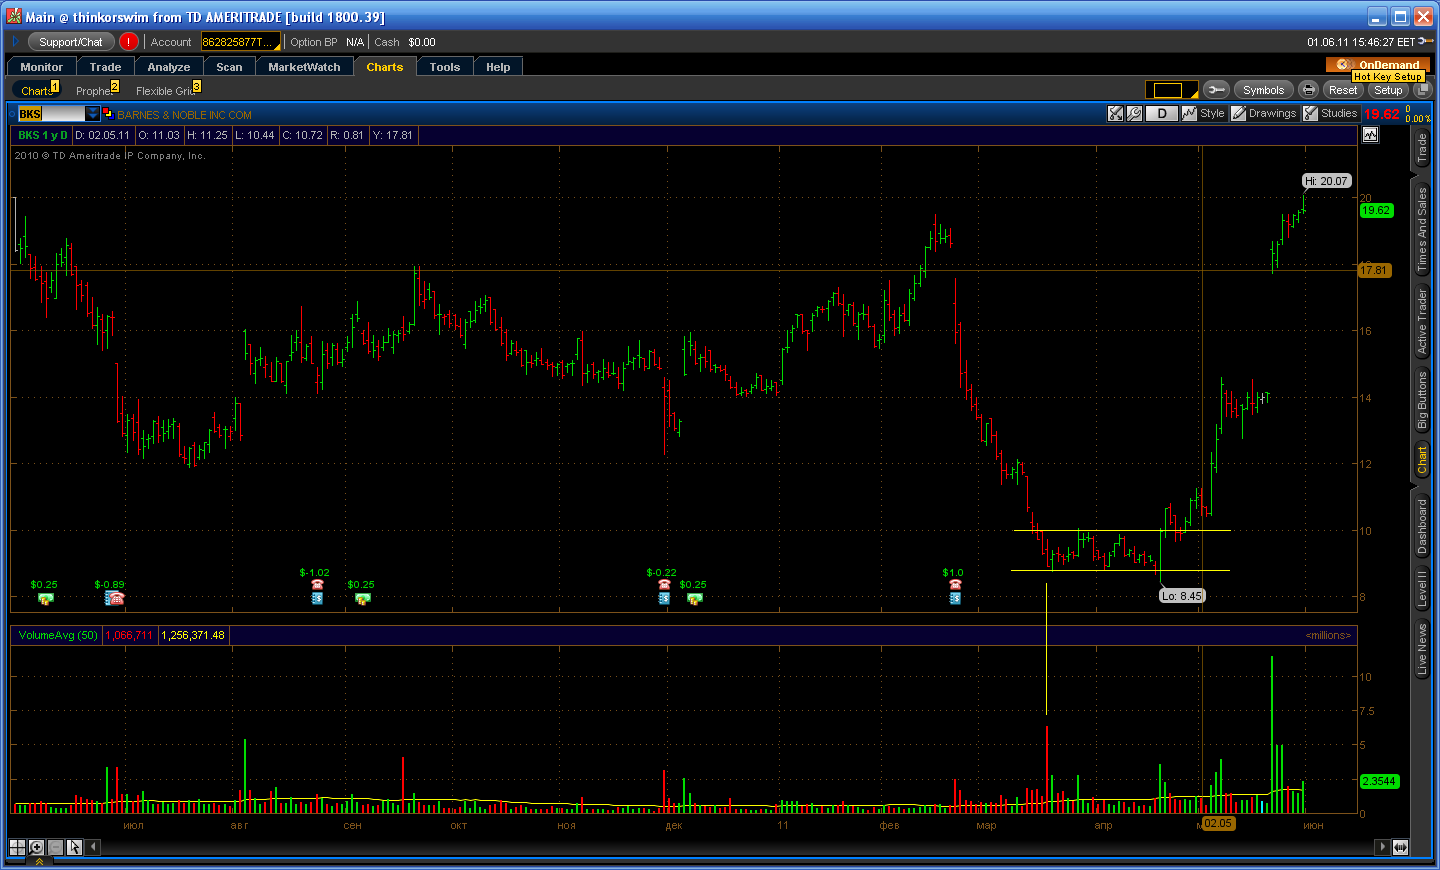Click the scroll left arrow at chart bottom
Viewport: 1440px width, 870px height.
(x=93, y=847)
